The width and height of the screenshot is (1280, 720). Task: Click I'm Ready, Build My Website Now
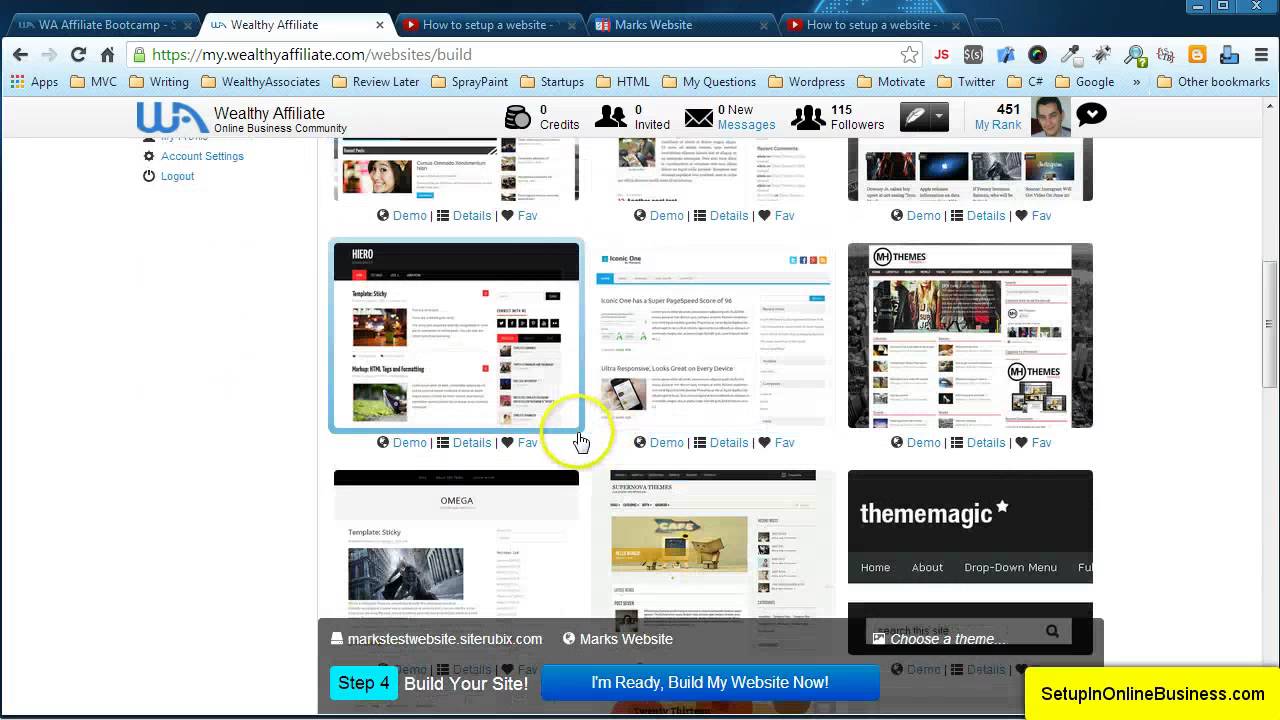coord(710,682)
